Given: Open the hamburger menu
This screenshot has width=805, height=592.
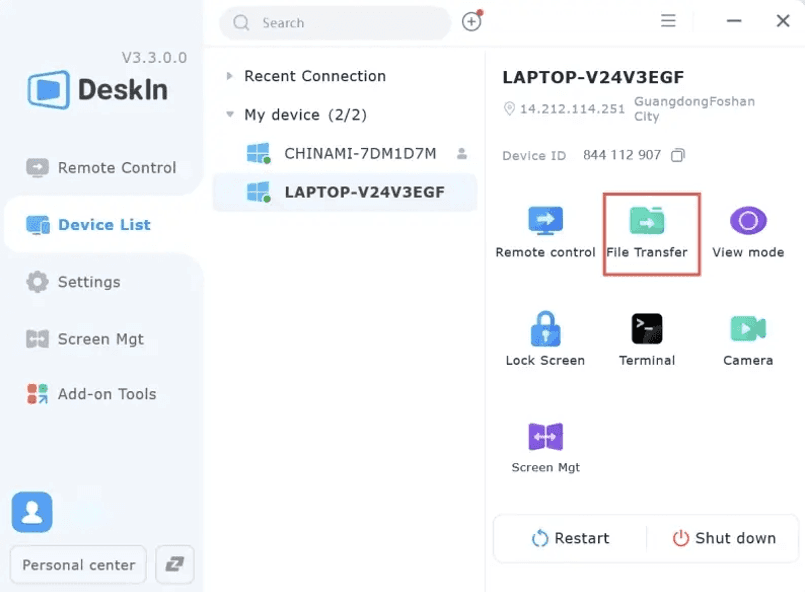Looking at the screenshot, I should click(668, 21).
